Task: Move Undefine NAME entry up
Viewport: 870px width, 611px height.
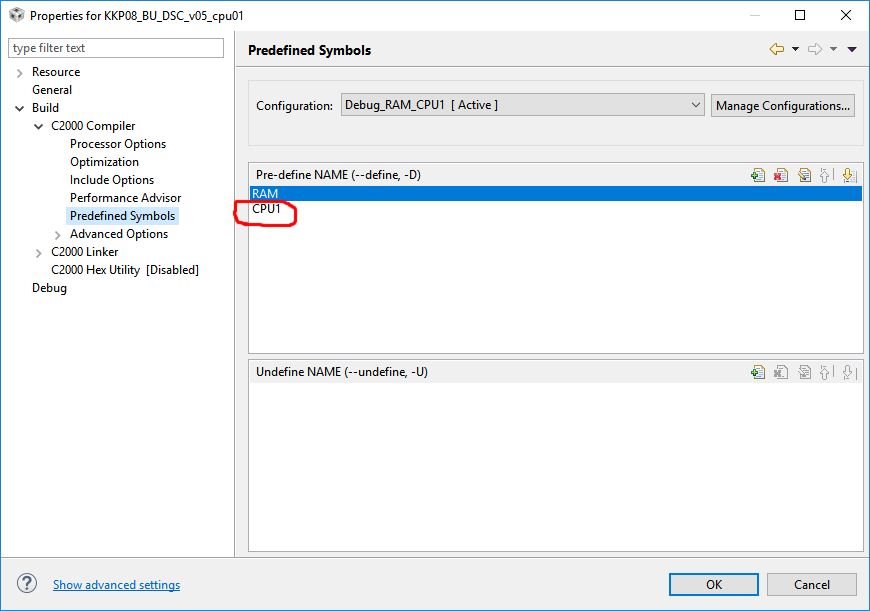Action: tap(826, 372)
